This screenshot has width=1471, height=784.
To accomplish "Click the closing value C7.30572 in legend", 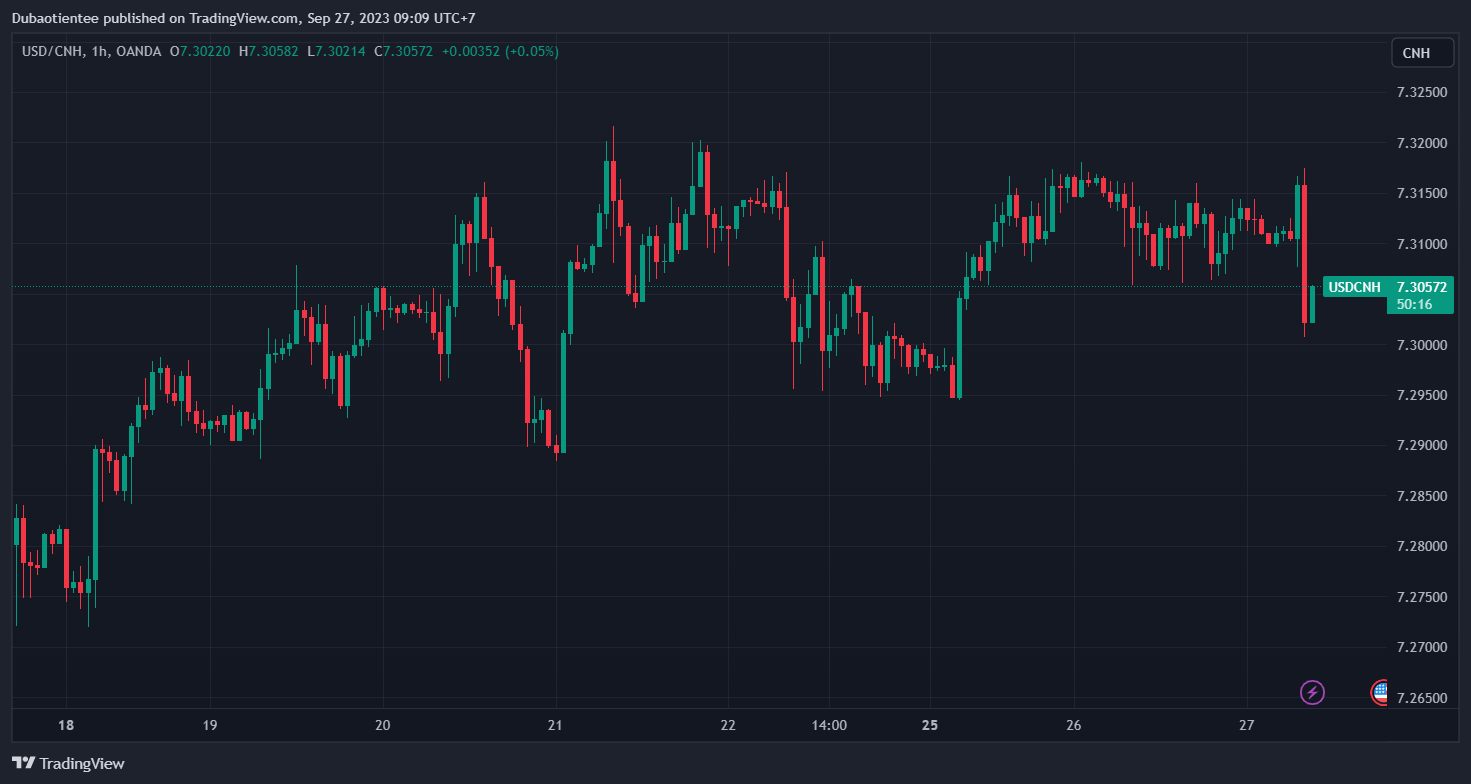I will coord(403,51).
